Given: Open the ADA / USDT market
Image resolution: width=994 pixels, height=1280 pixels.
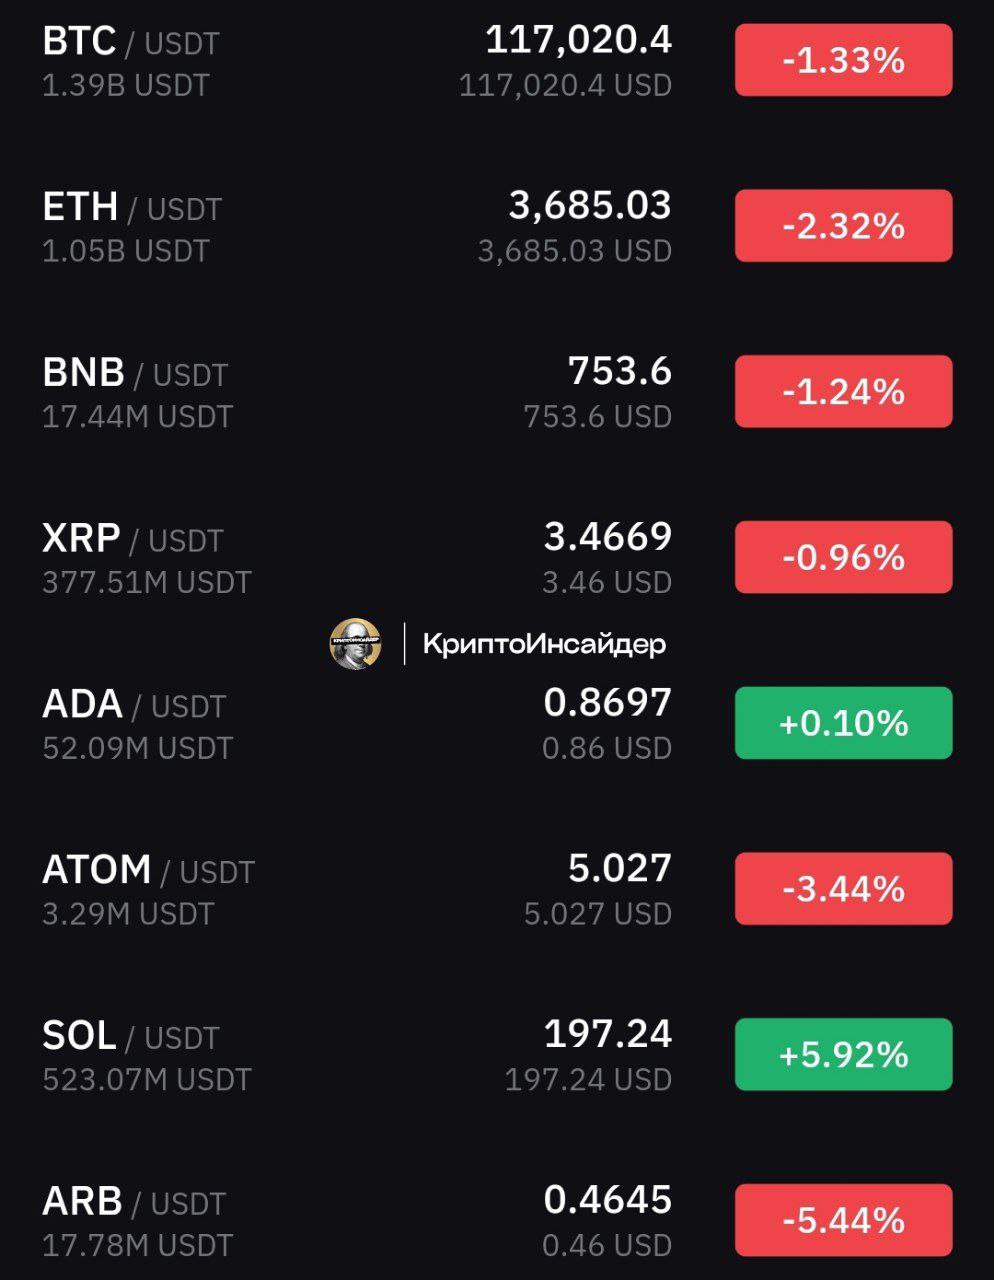Looking at the screenshot, I should tap(134, 706).
